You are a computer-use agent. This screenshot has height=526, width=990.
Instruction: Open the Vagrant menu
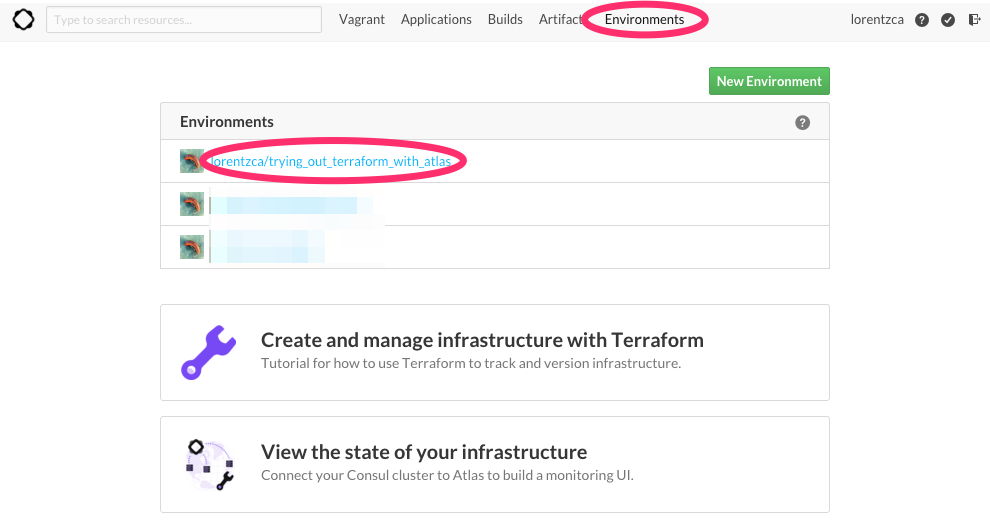coord(362,20)
